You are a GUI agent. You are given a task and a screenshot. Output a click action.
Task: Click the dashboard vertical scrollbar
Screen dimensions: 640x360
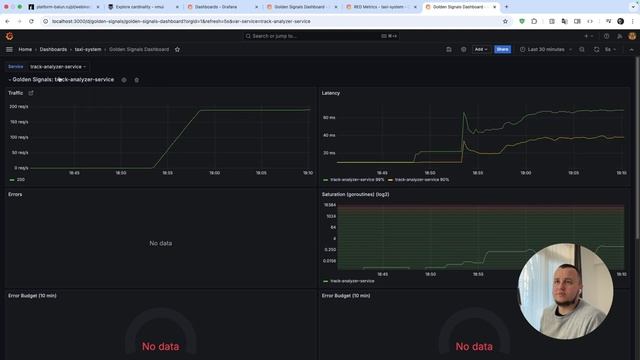pyautogui.click(x=638, y=147)
